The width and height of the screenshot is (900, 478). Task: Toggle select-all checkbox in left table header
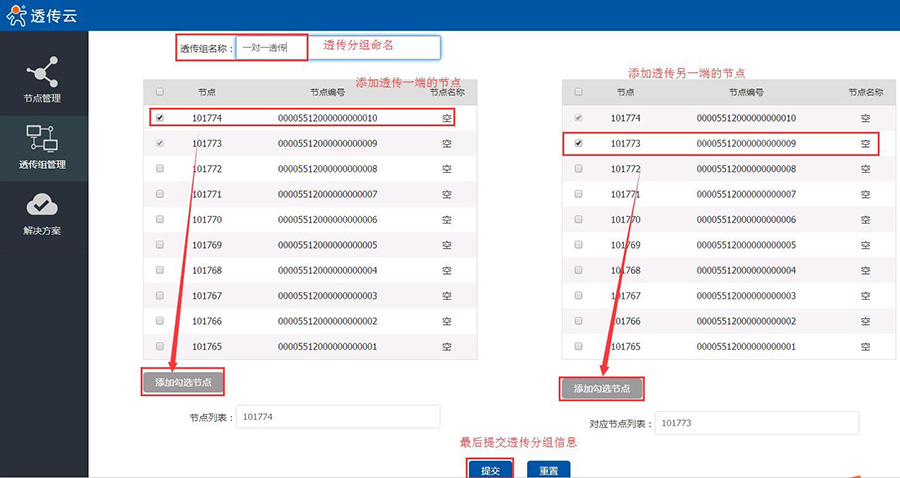160,92
